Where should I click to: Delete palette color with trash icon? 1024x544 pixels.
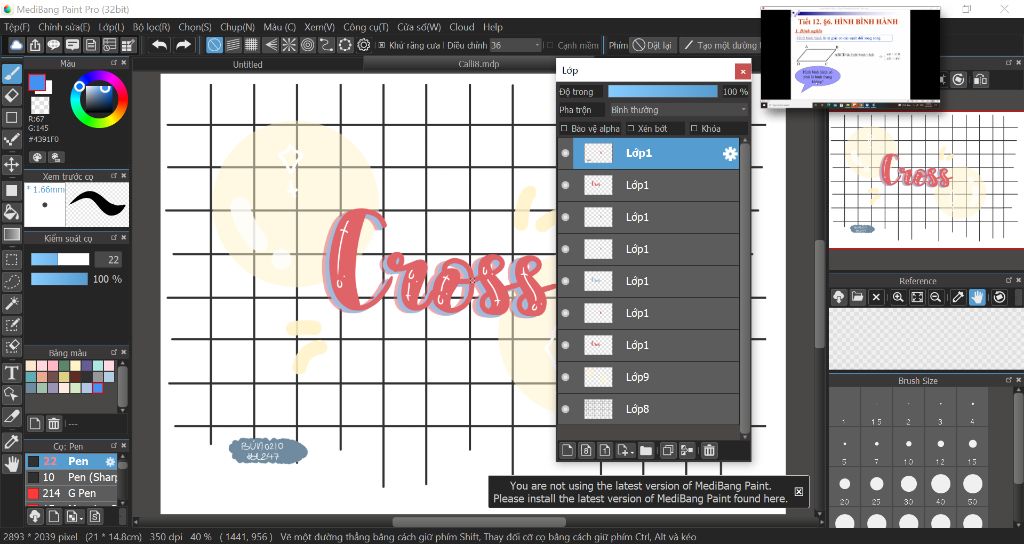coord(54,423)
